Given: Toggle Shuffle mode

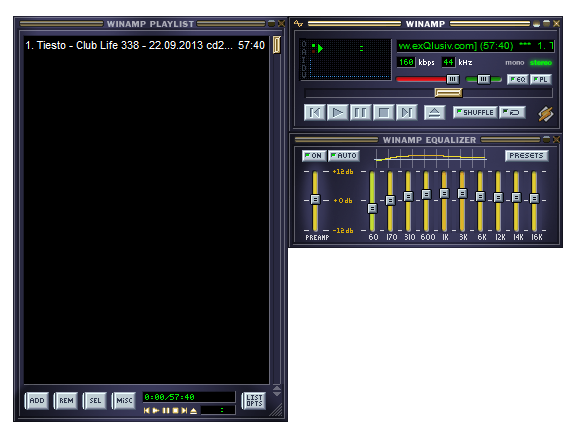Looking at the screenshot, I should (475, 112).
